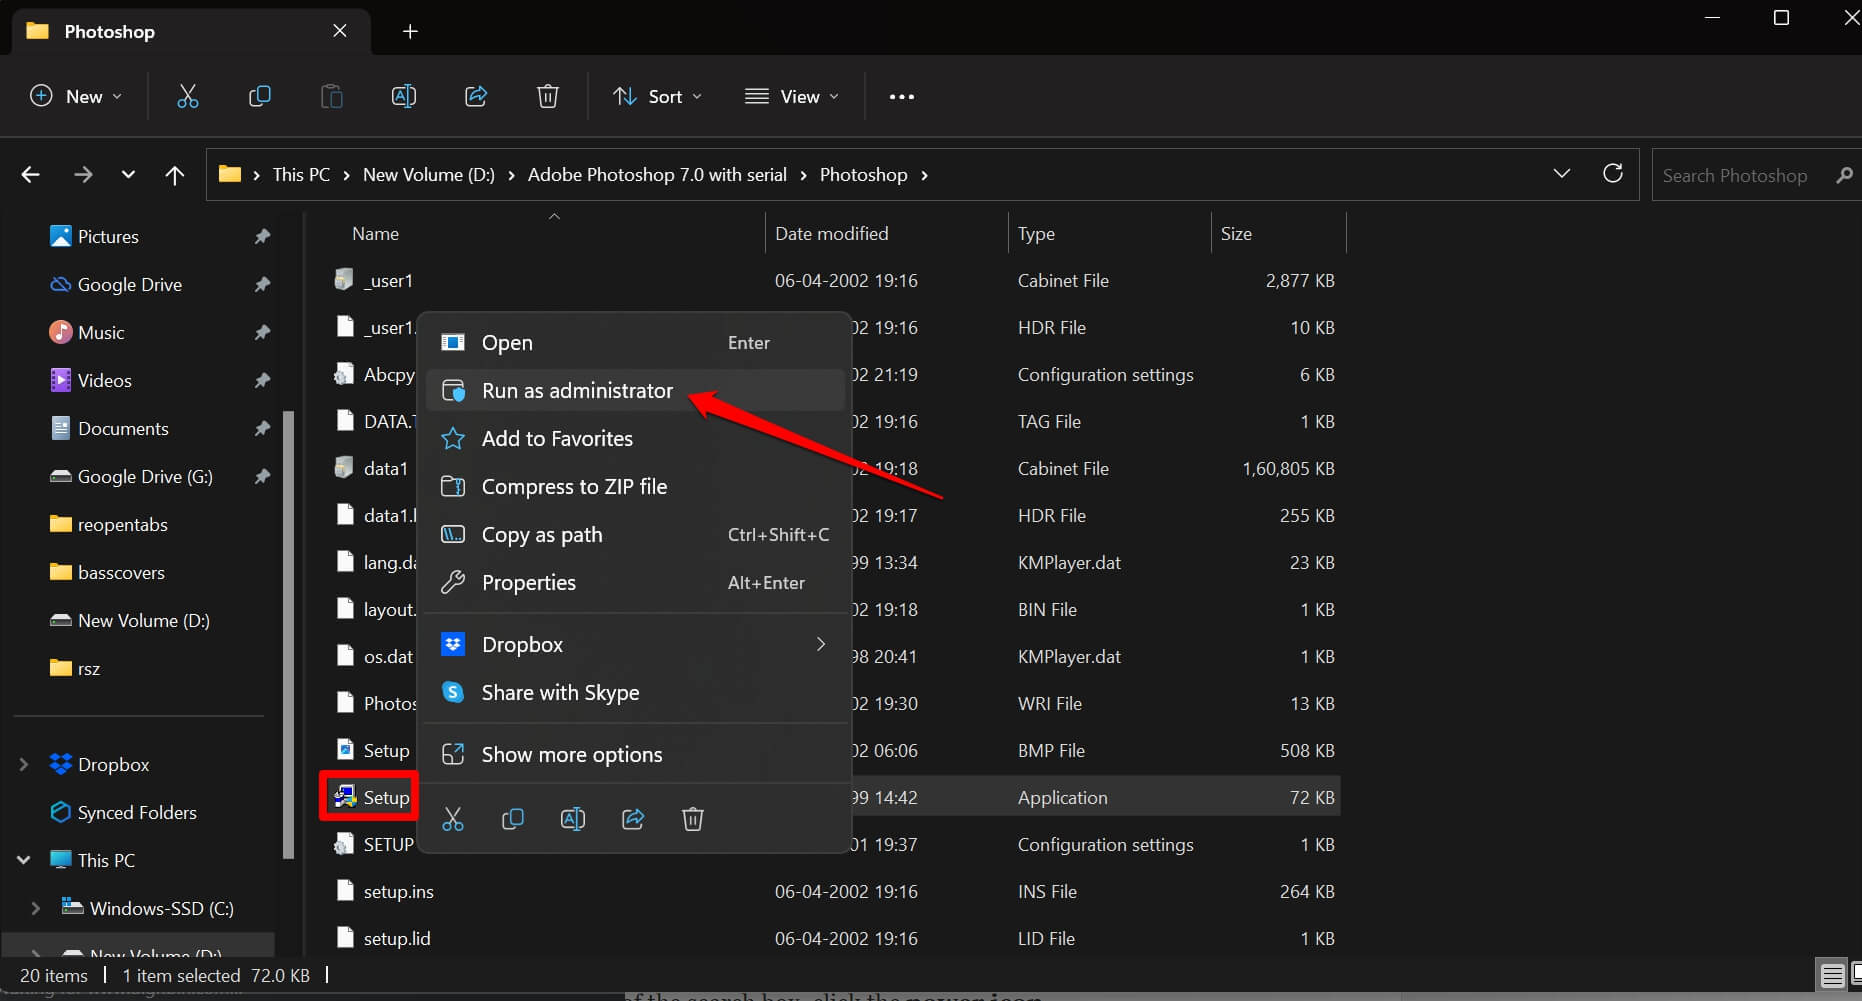Click the Setup application file icon
The image size is (1862, 1001).
pyautogui.click(x=345, y=797)
